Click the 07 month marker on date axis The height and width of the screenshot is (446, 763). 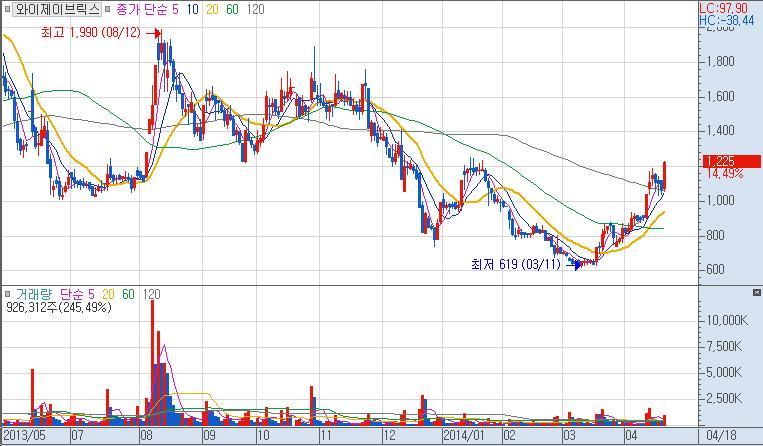tap(77, 435)
